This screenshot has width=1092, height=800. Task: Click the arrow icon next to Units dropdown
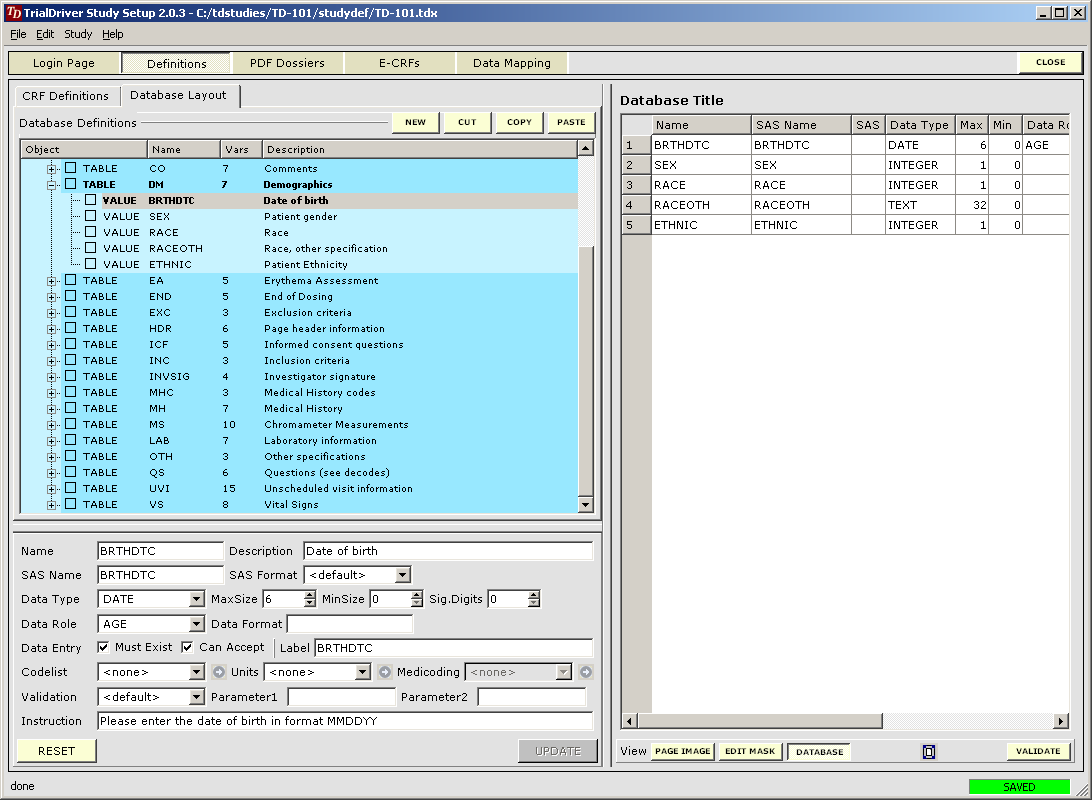[x=385, y=672]
